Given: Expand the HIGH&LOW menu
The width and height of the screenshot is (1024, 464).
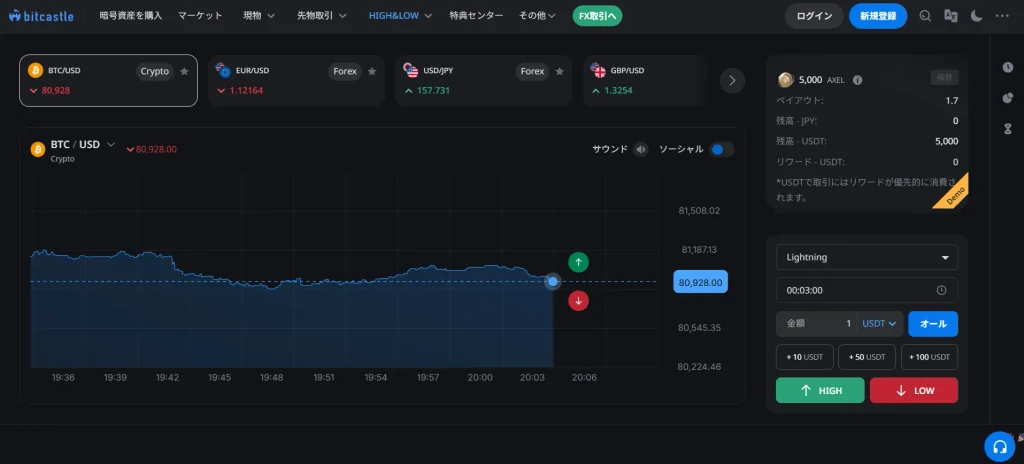Looking at the screenshot, I should [400, 16].
